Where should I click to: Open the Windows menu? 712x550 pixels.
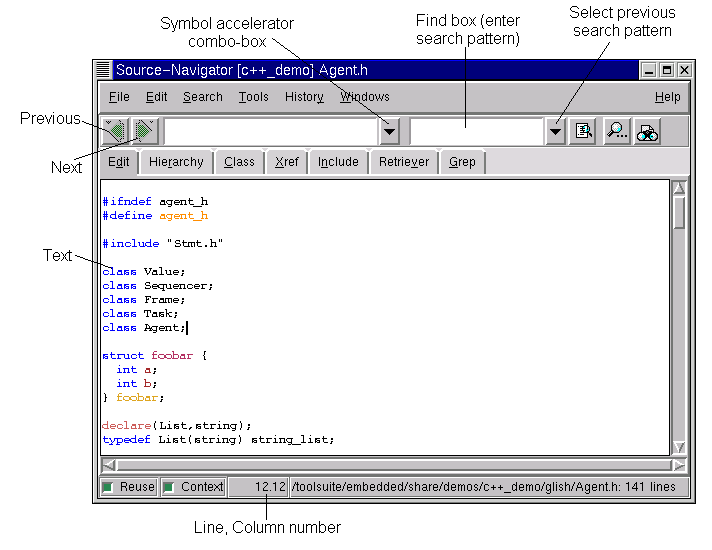pyautogui.click(x=365, y=97)
